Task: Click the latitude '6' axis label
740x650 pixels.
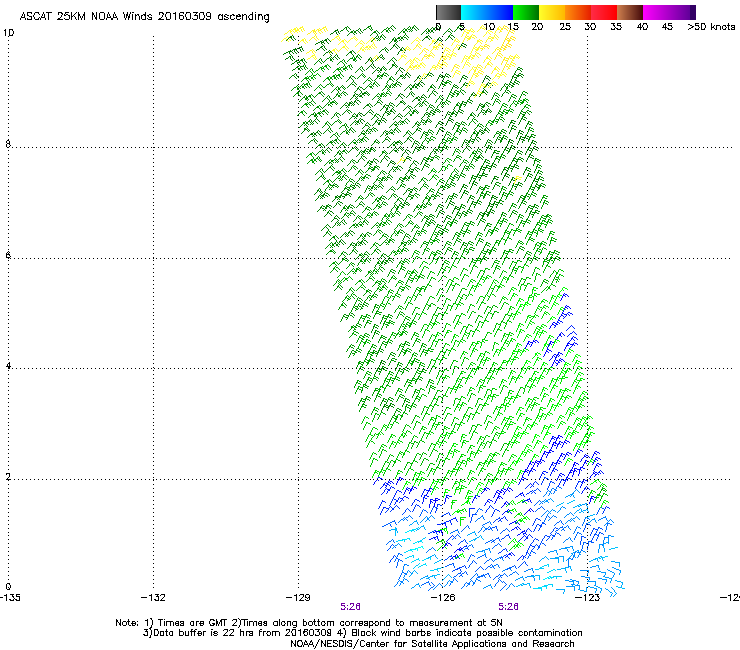Action: coord(8,255)
